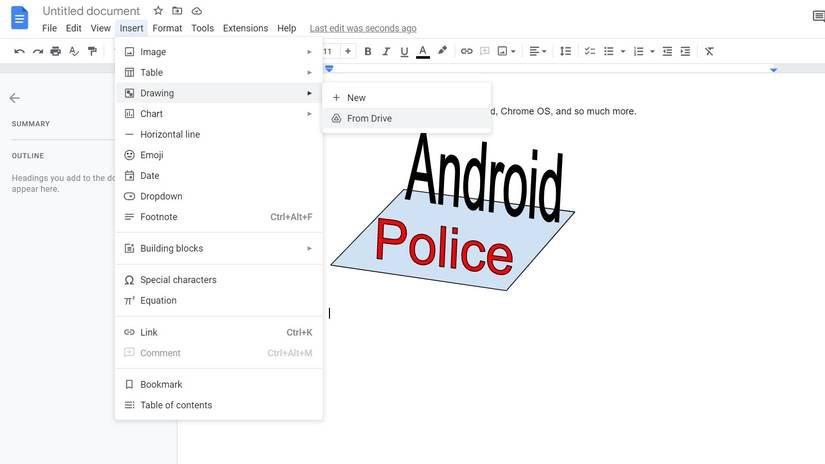The image size is (825, 464).
Task: Click the spell check icon
Action: pos(74,51)
